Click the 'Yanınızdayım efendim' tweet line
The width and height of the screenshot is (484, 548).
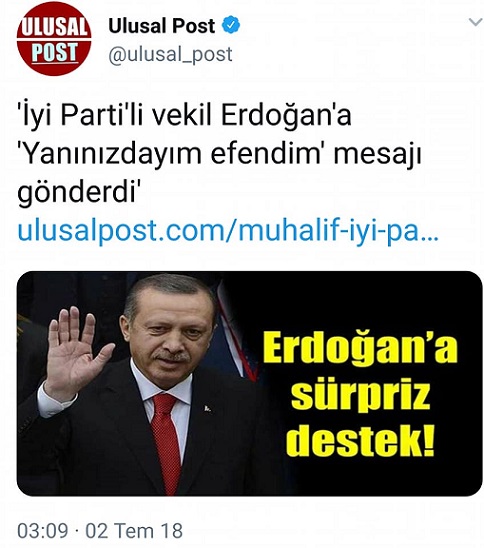coord(219,154)
